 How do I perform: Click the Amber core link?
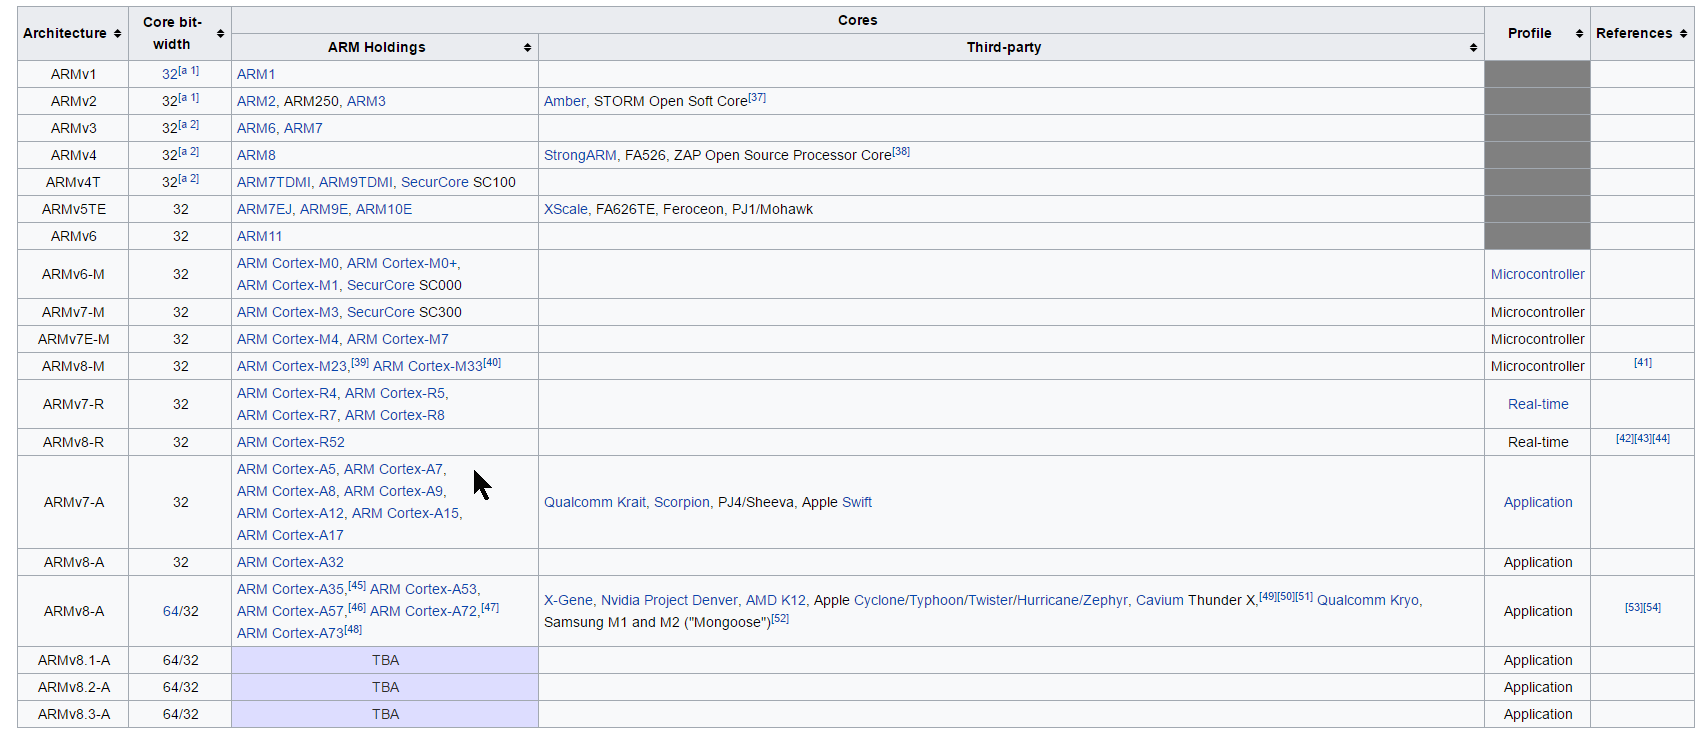[564, 102]
